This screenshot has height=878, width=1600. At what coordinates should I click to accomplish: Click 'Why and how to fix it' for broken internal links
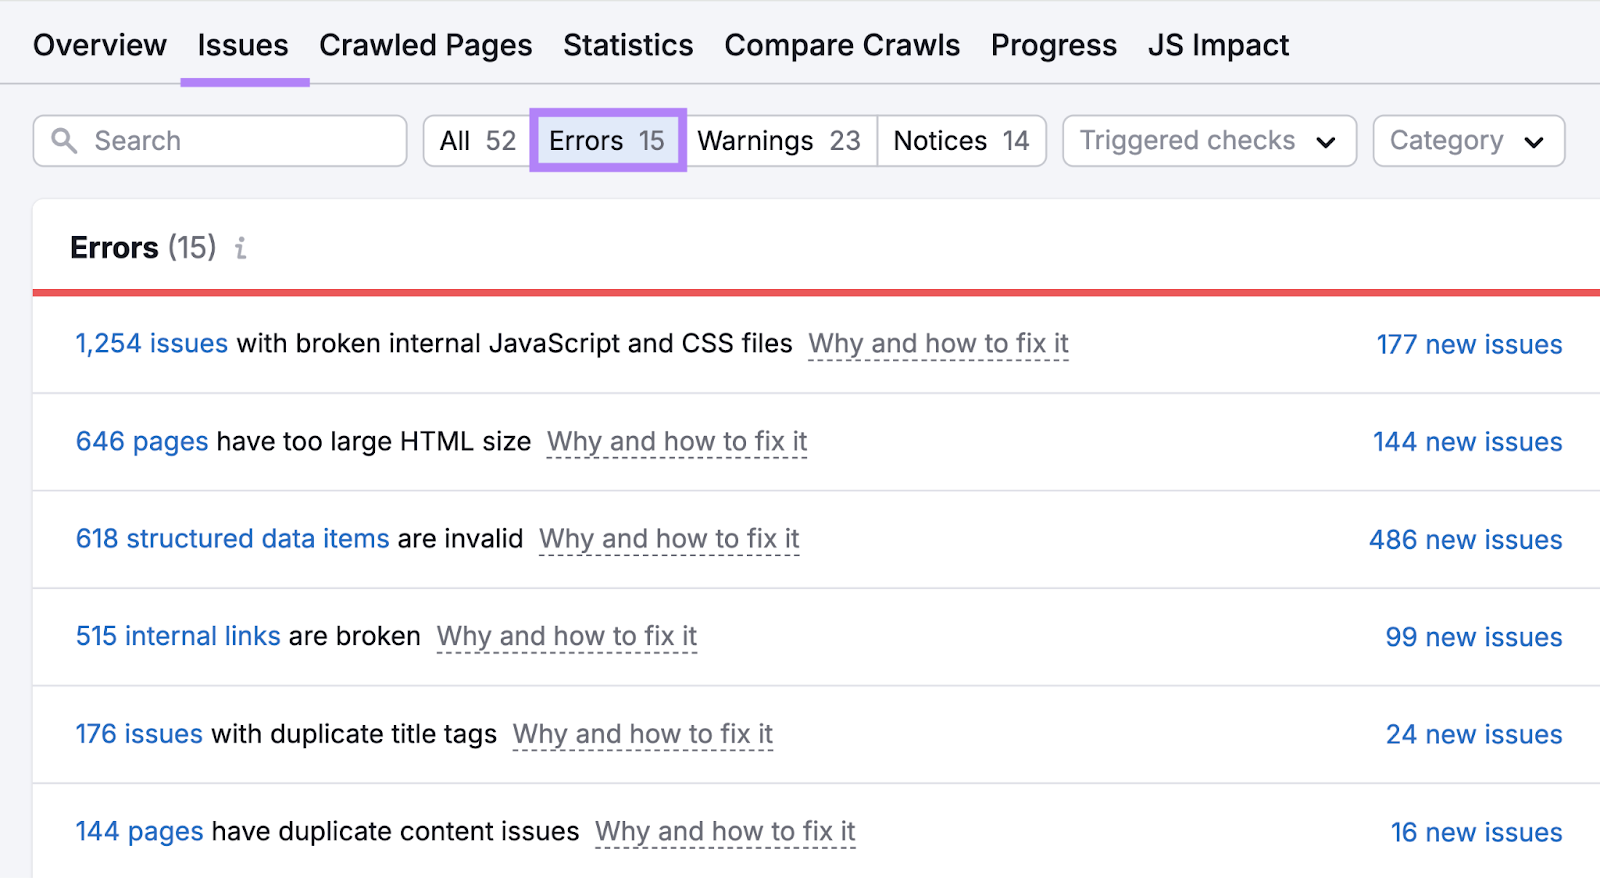[x=566, y=636]
